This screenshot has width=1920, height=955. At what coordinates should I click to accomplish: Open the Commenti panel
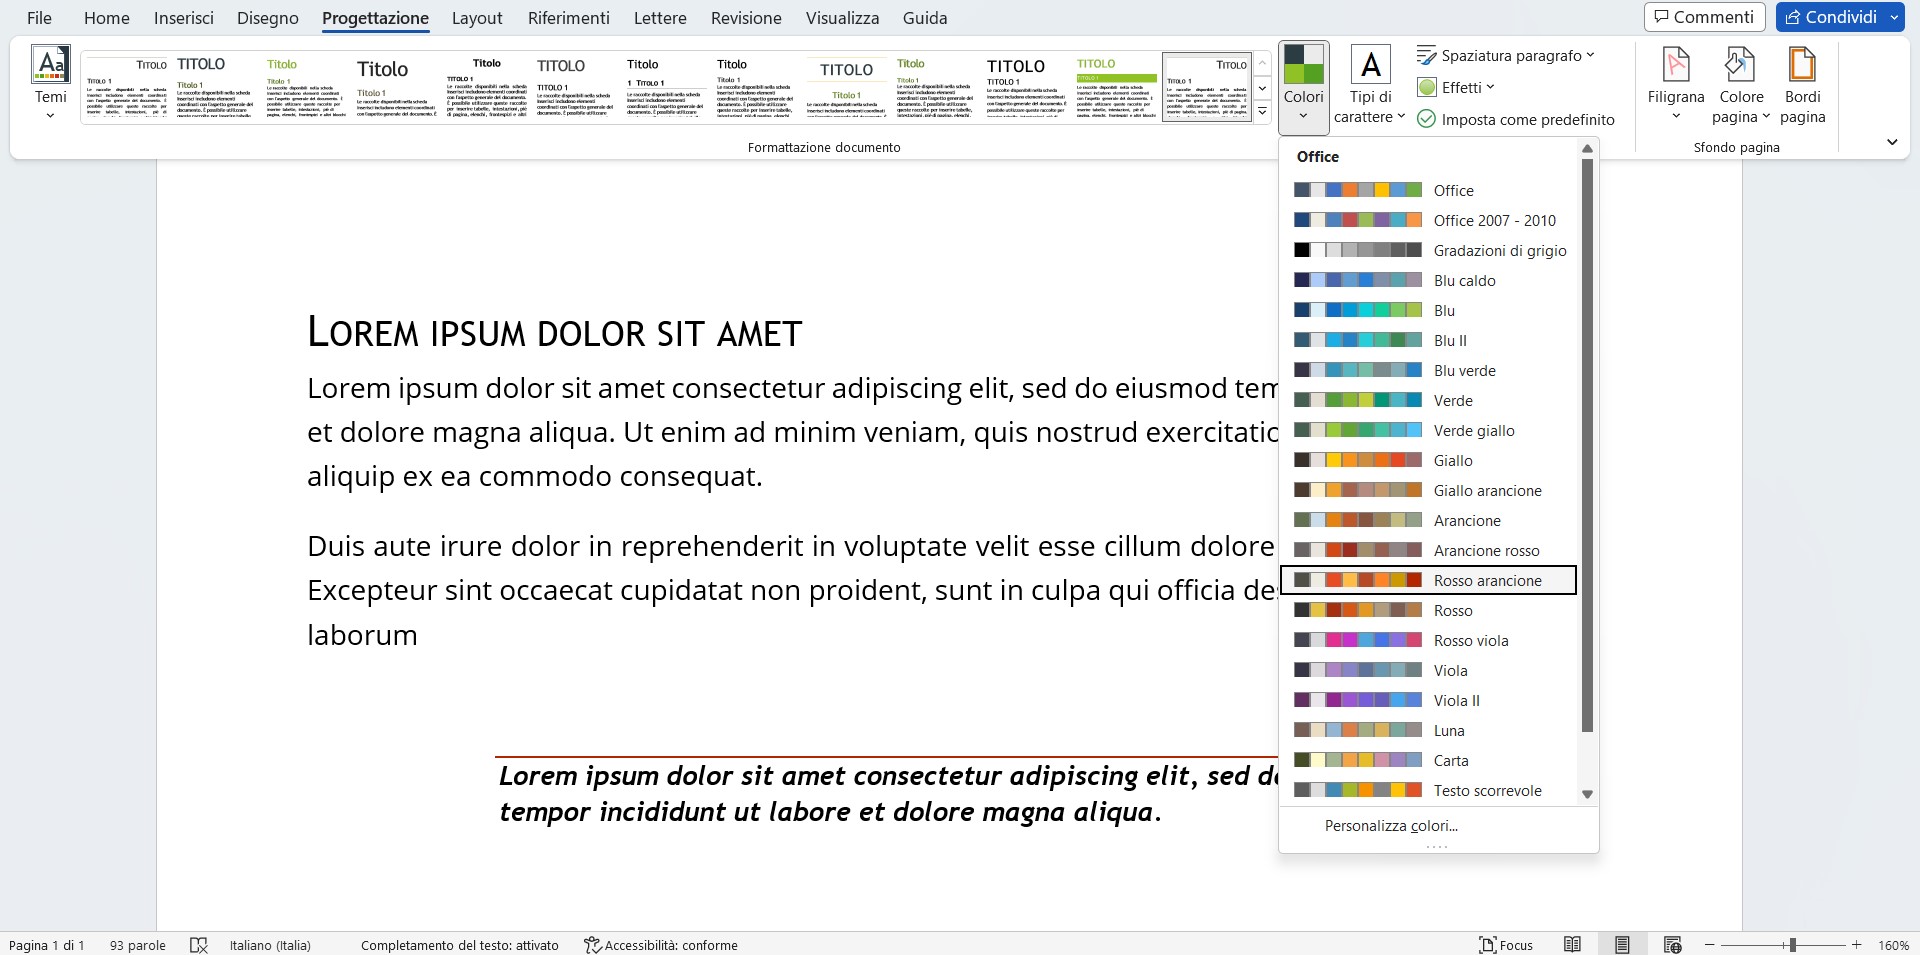(1704, 16)
